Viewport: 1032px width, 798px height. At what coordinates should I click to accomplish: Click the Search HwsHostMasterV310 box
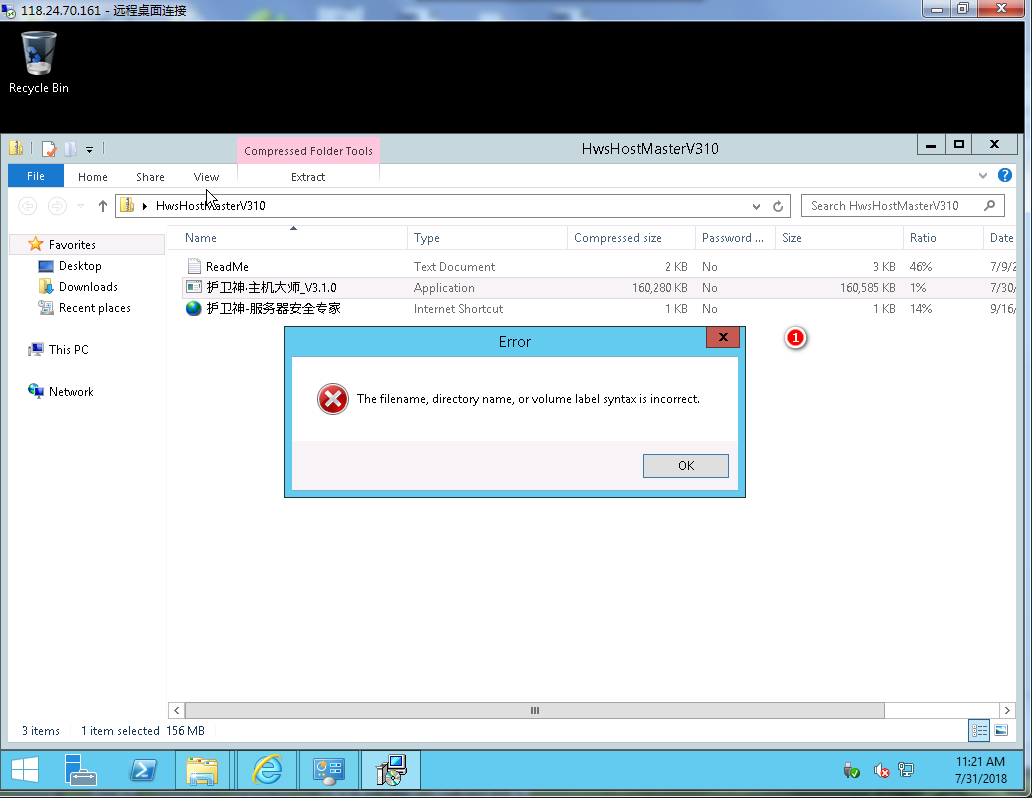pos(892,206)
